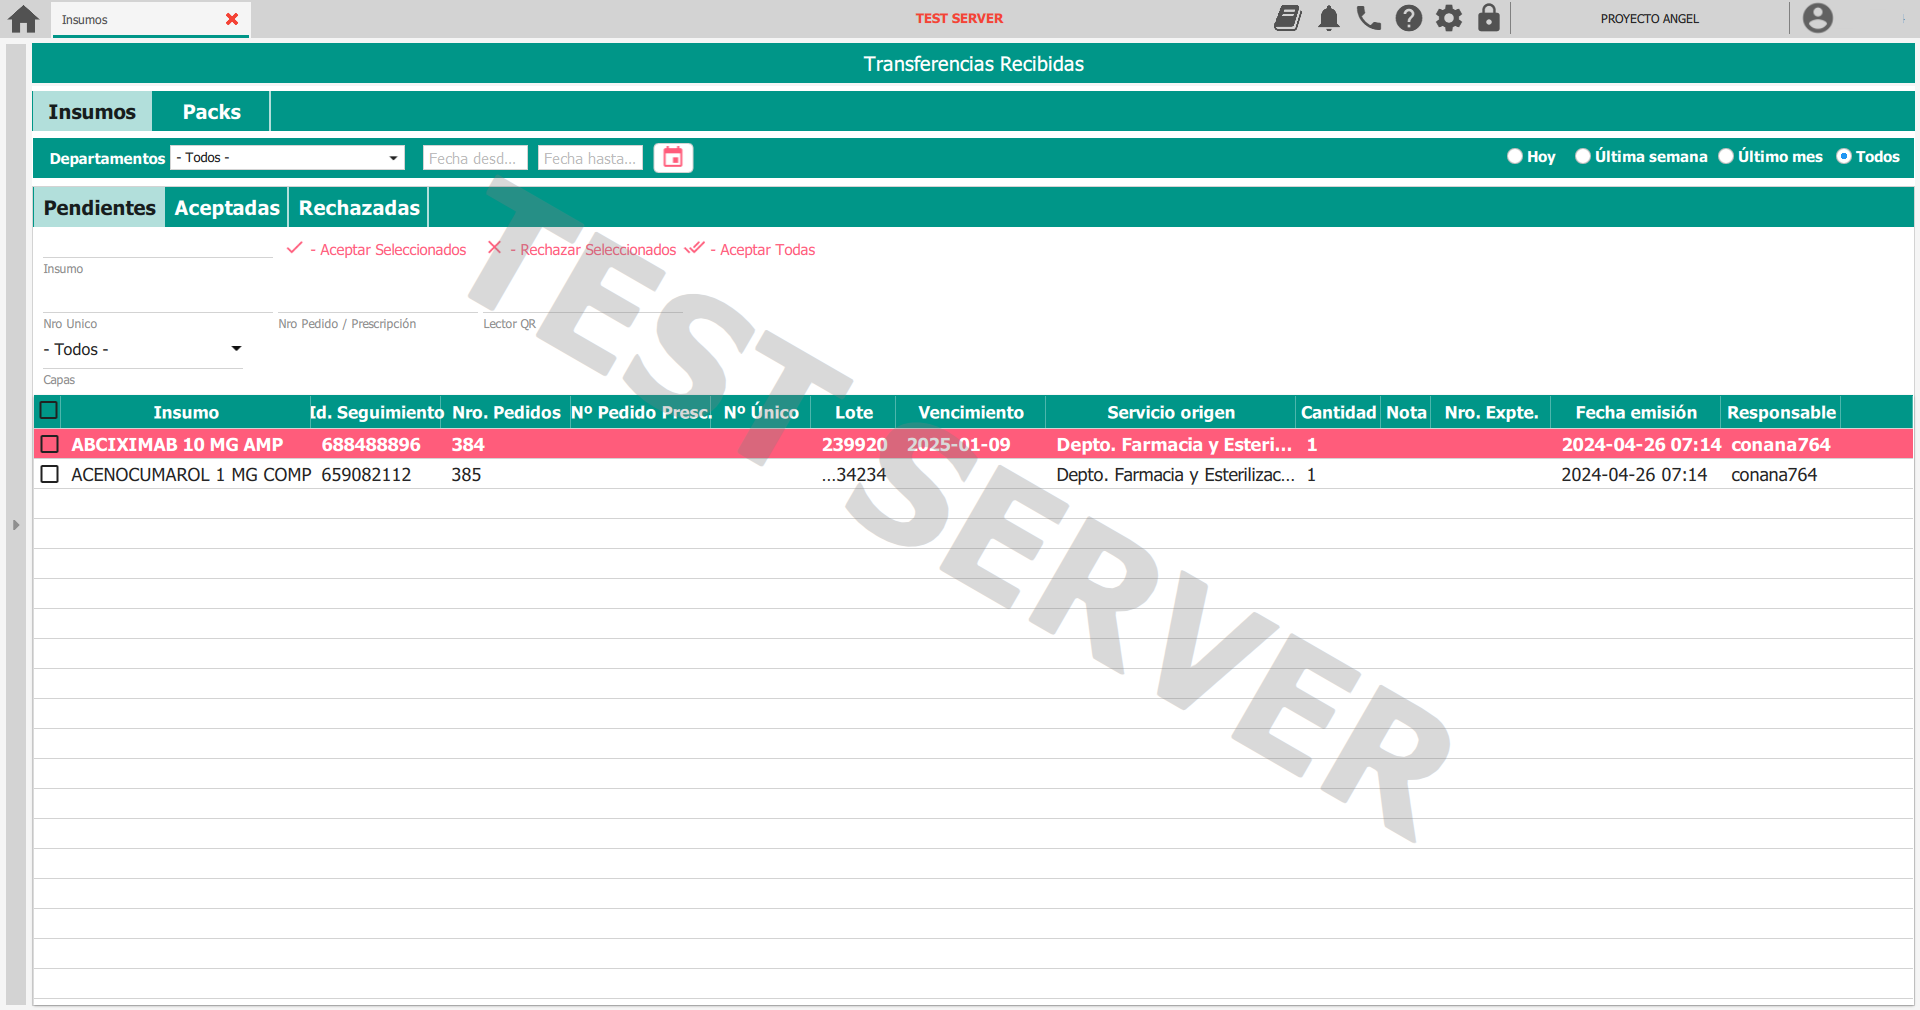
Task: Click the Fecha desde input field
Action: pyautogui.click(x=473, y=158)
